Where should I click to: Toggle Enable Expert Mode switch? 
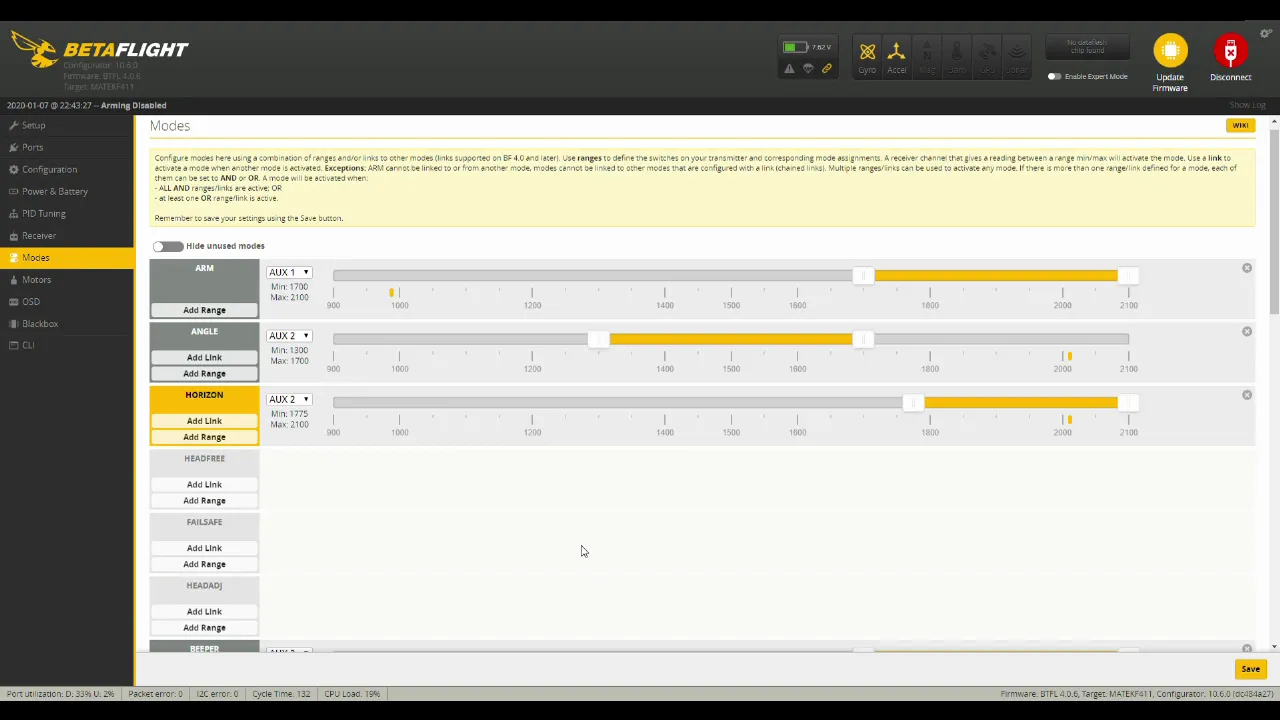pyautogui.click(x=1054, y=76)
